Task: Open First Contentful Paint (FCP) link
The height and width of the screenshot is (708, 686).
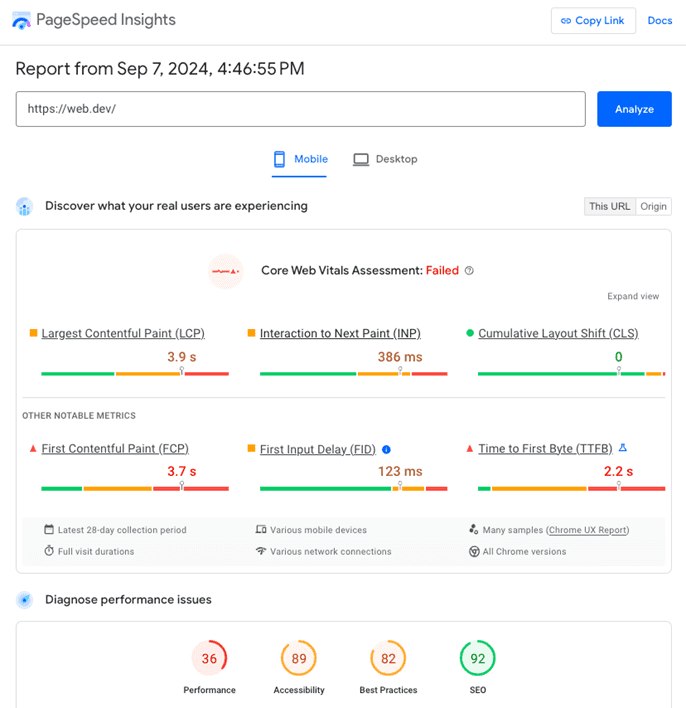Action: click(115, 448)
